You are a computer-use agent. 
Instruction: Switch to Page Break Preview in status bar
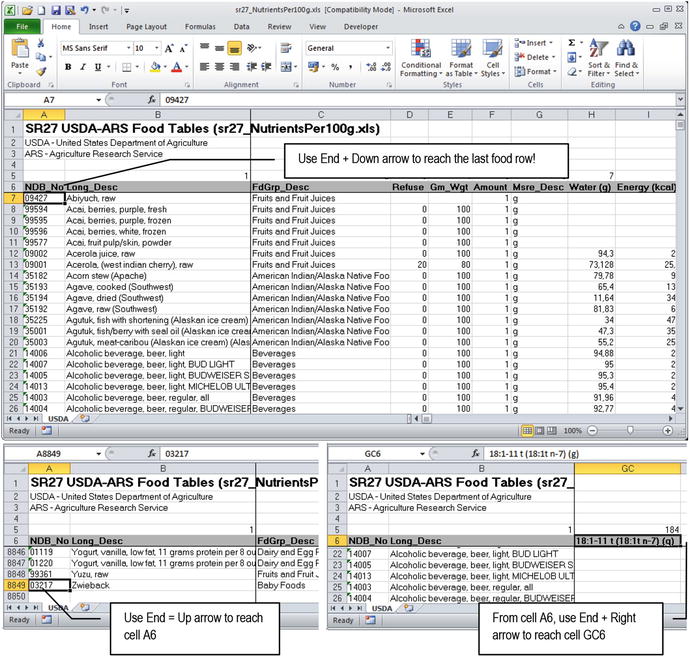(x=551, y=430)
